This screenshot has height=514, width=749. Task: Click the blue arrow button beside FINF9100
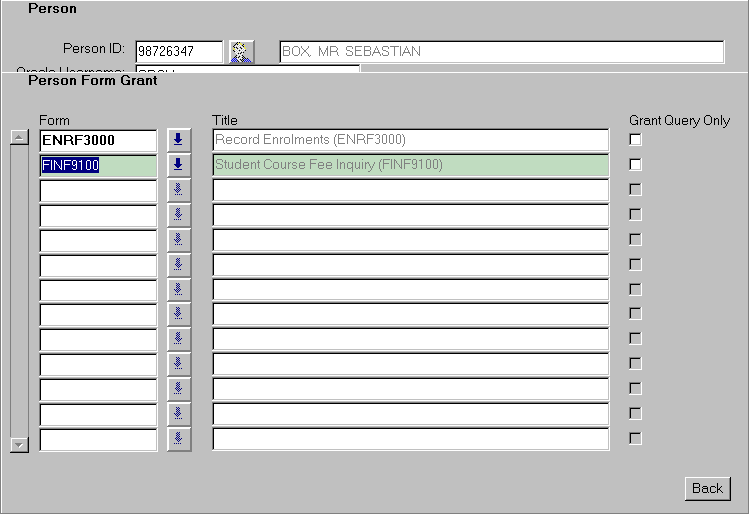[179, 165]
